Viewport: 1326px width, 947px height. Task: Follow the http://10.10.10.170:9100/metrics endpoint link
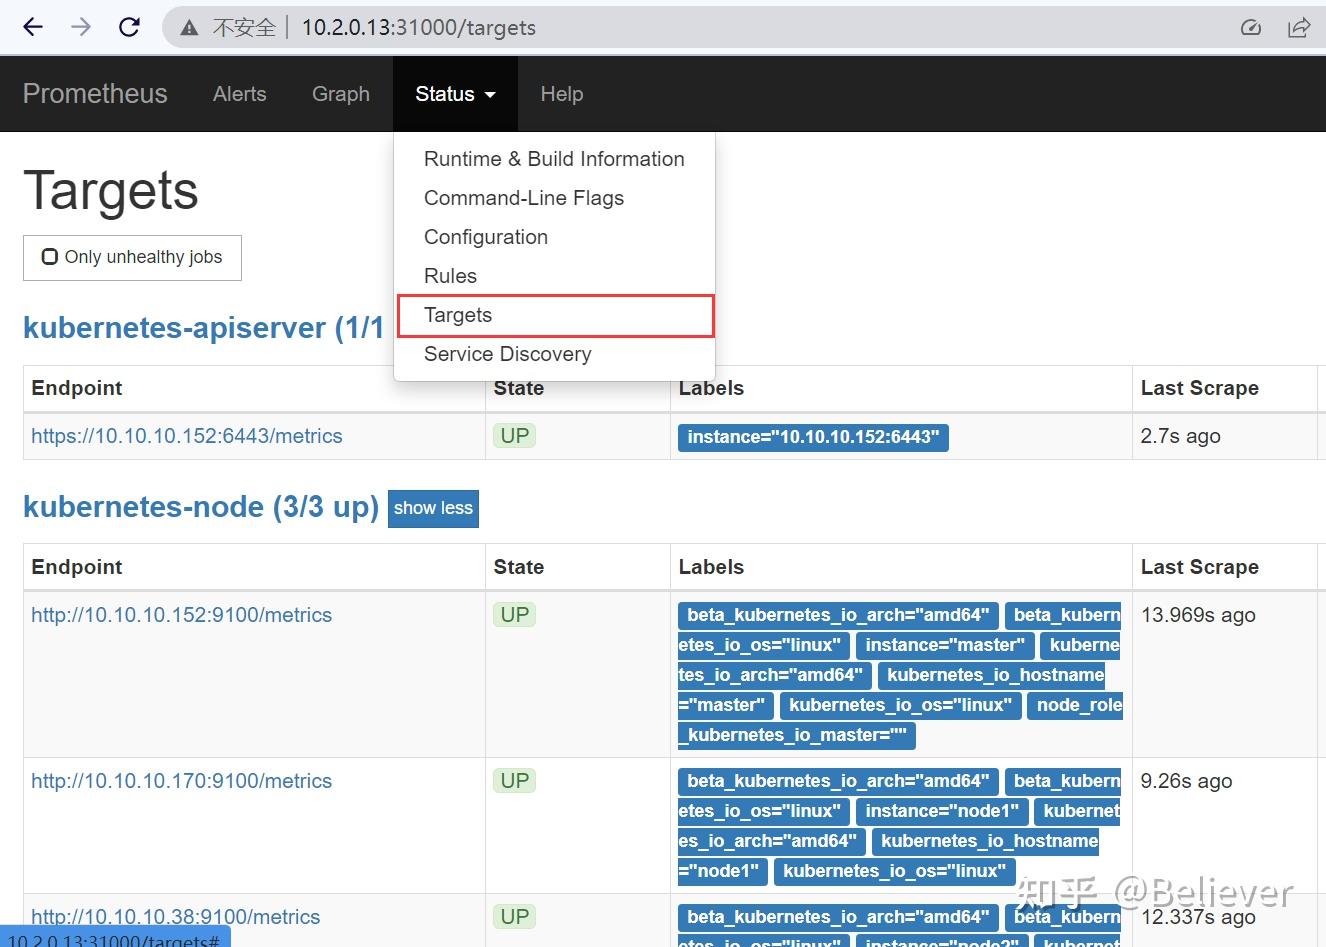182,781
